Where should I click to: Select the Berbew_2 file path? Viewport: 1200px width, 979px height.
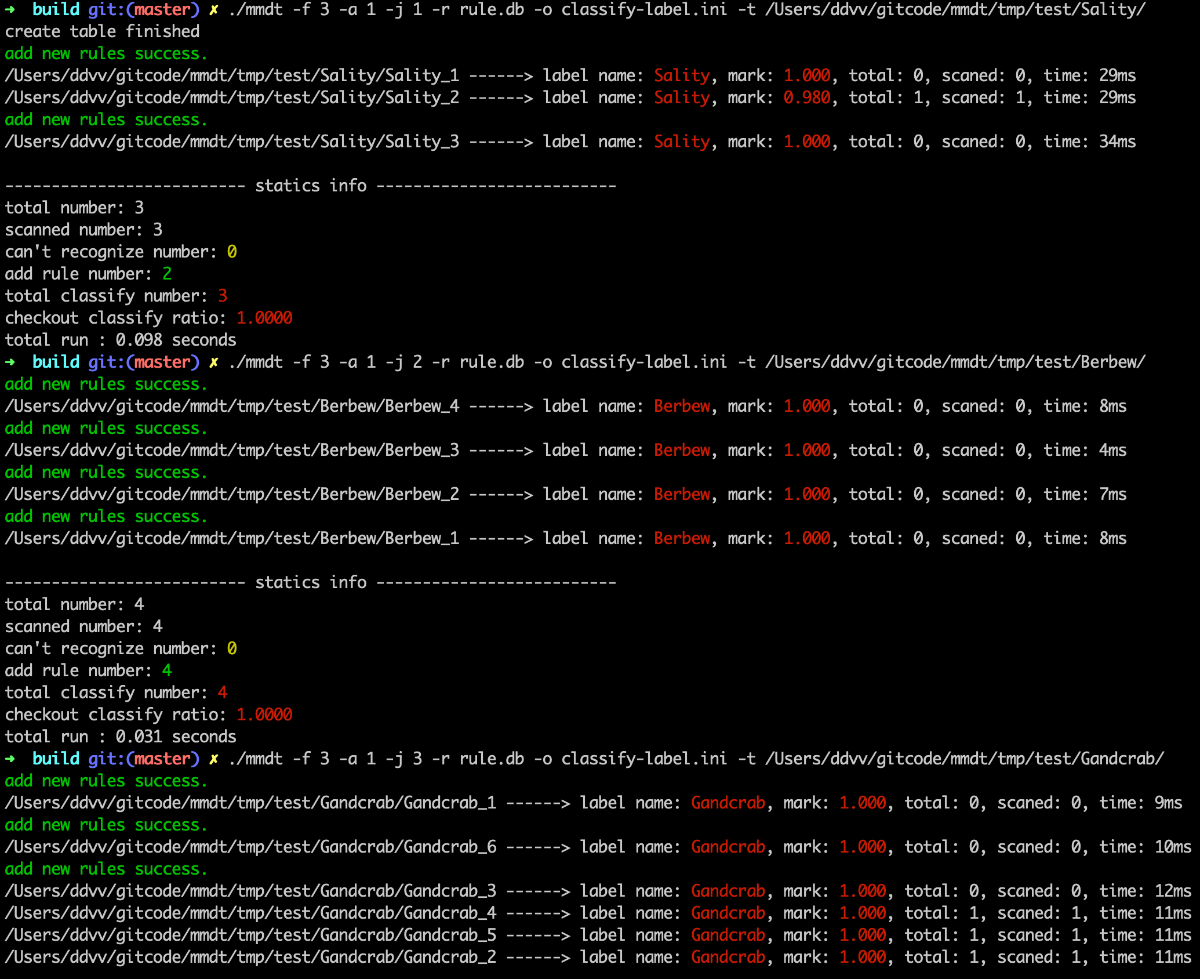click(x=232, y=494)
